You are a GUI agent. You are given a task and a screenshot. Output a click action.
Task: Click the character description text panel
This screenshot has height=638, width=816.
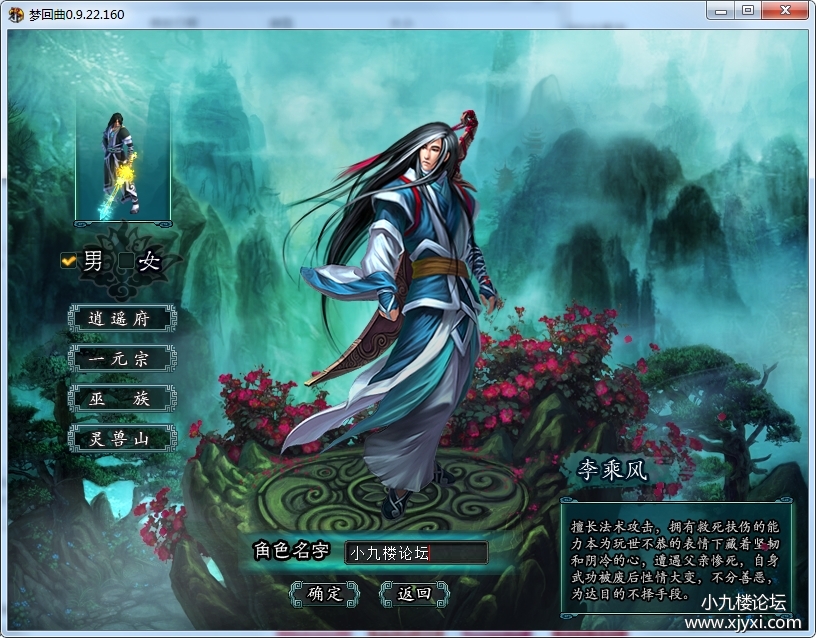click(x=675, y=557)
